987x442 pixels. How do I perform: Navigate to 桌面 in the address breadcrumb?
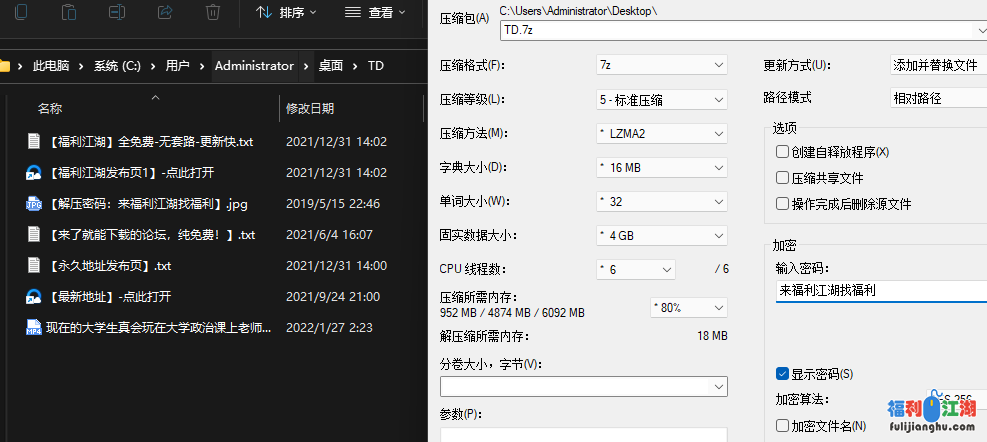pyautogui.click(x=330, y=66)
